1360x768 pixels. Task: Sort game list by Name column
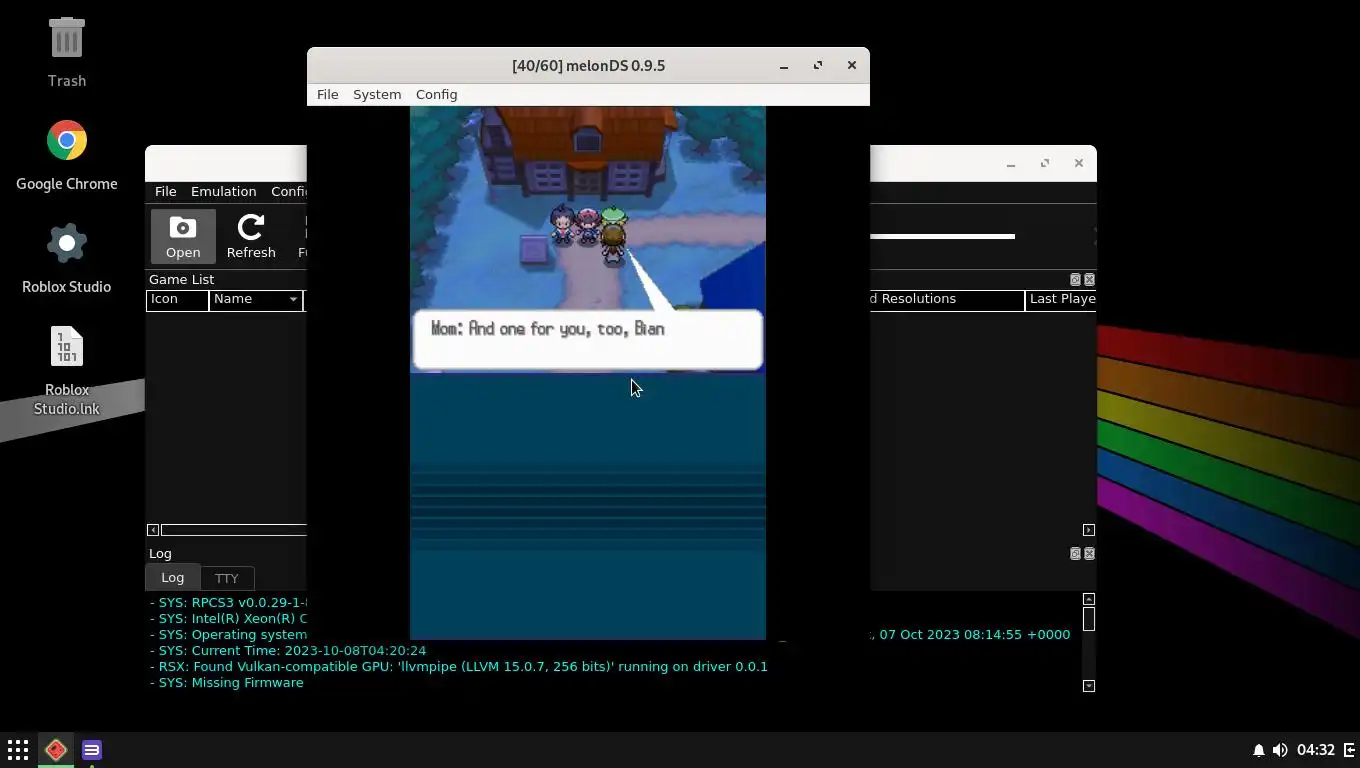(255, 299)
